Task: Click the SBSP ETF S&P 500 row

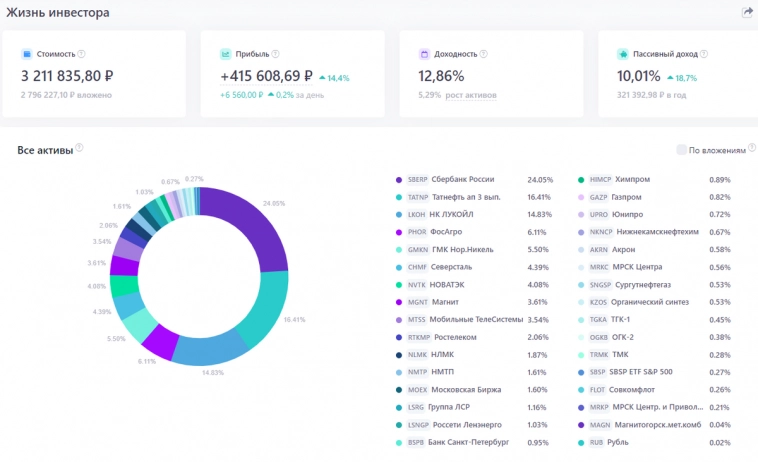Action: [x=655, y=372]
